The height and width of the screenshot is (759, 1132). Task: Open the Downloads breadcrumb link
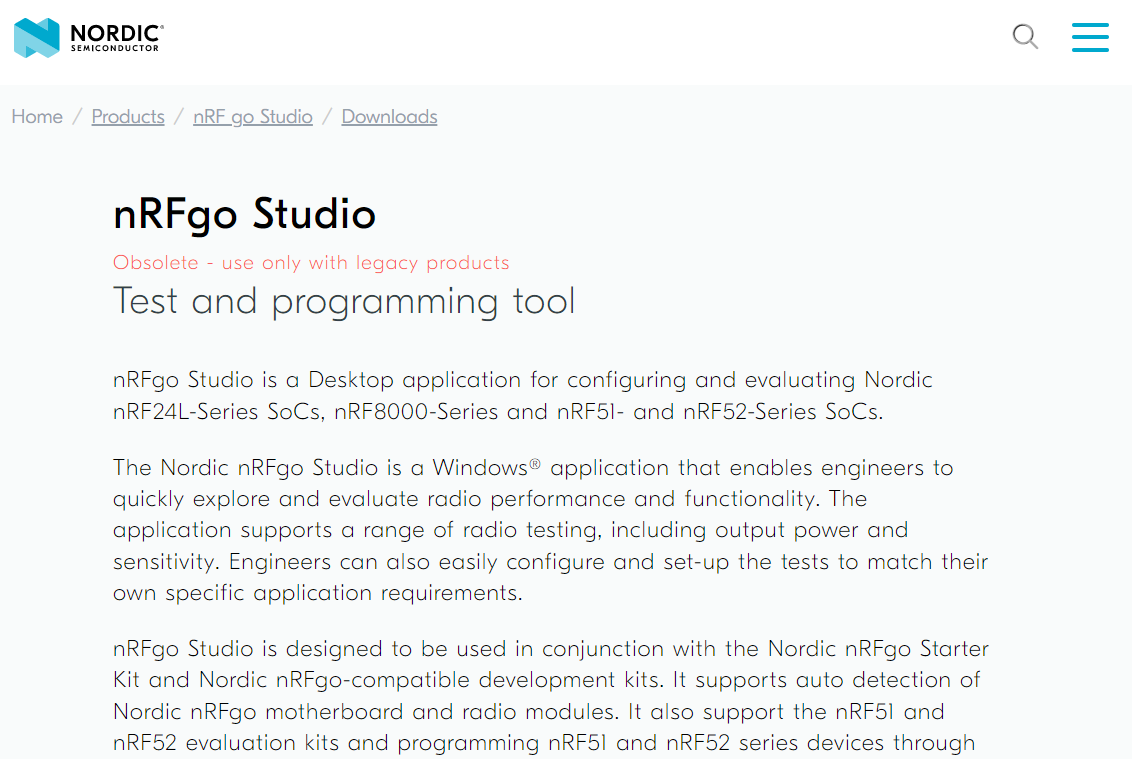tap(389, 116)
